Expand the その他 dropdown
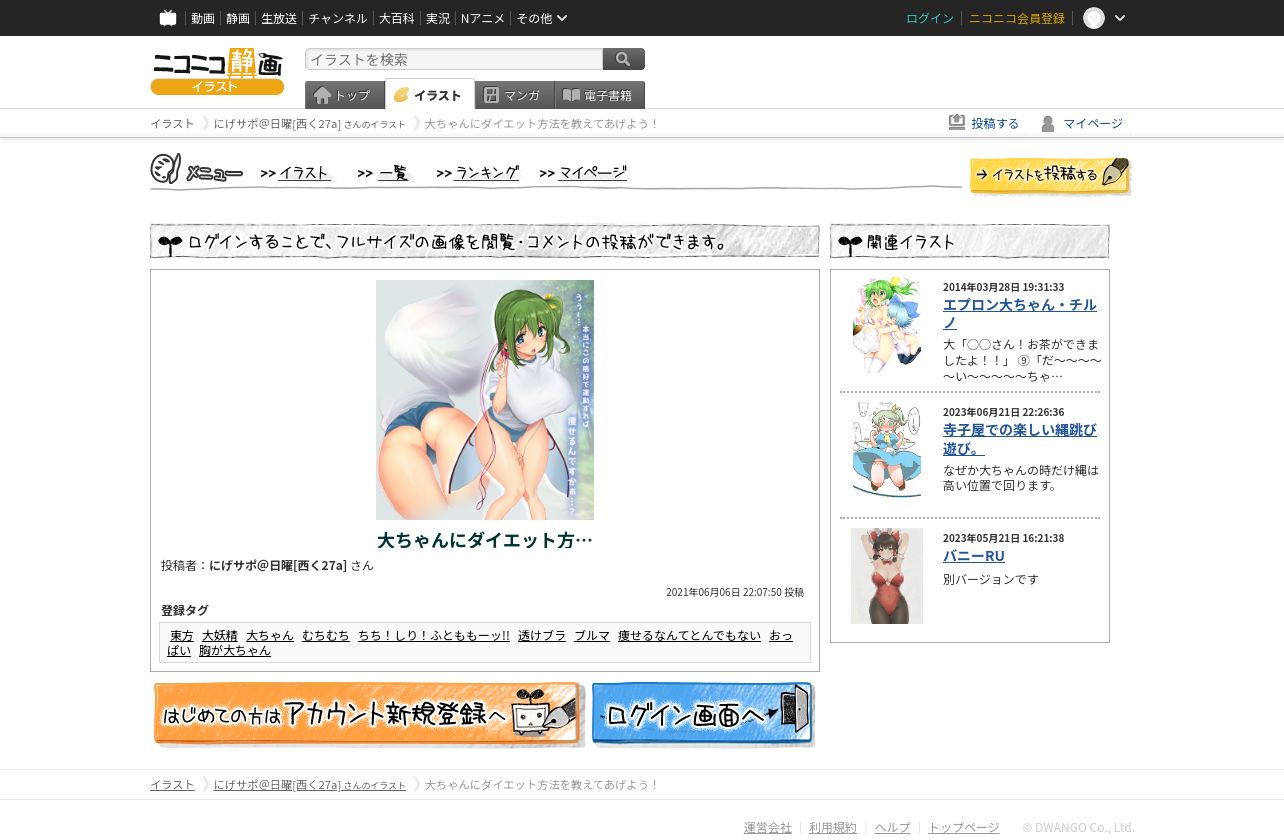This screenshot has width=1284, height=840. click(542, 18)
